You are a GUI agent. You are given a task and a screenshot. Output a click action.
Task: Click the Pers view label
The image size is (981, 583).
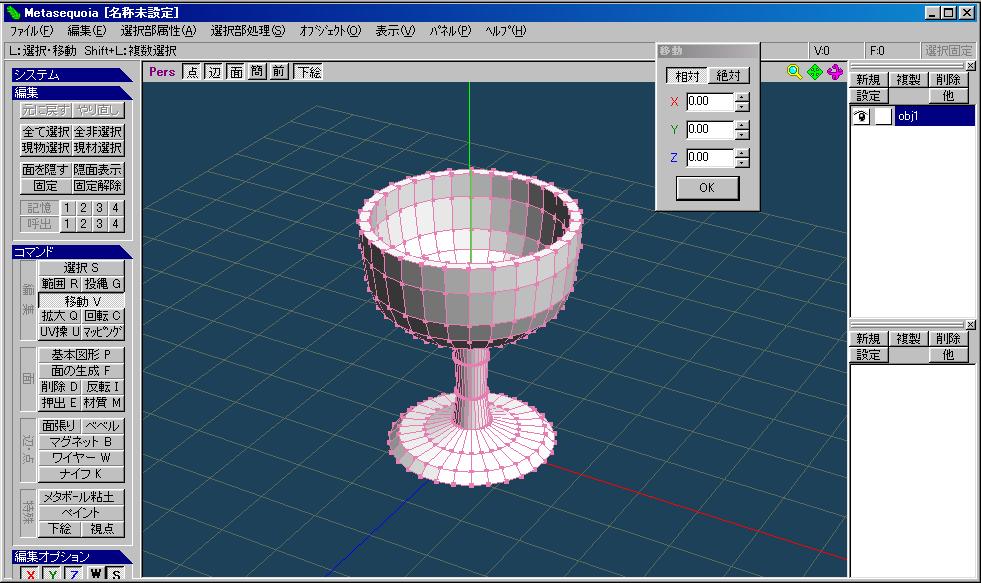tap(161, 72)
